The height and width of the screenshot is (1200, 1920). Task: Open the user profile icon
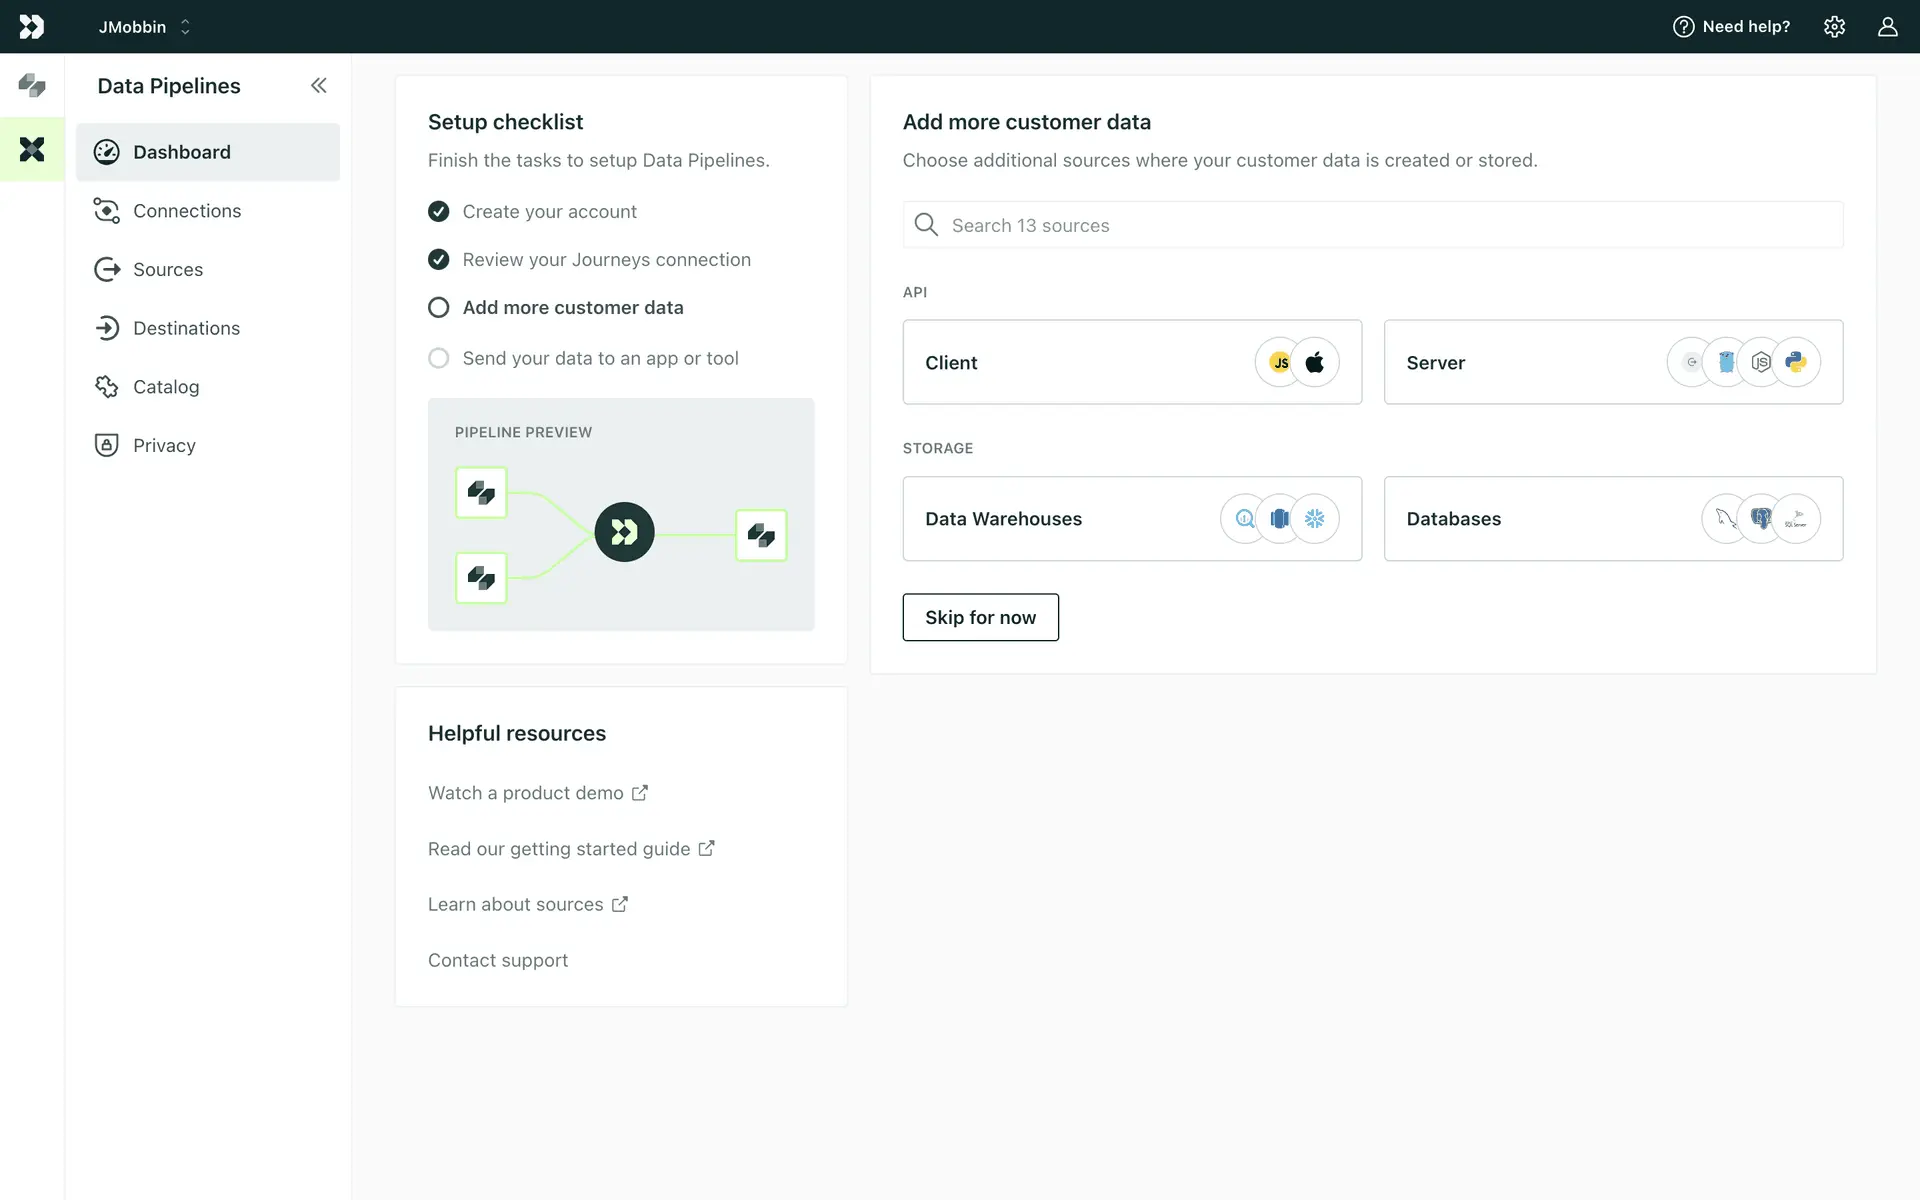click(x=1887, y=27)
